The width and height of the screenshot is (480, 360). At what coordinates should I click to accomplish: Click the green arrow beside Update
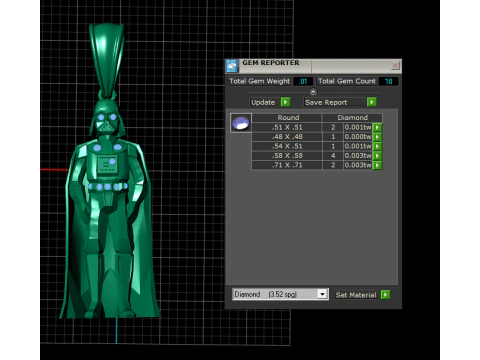(285, 102)
